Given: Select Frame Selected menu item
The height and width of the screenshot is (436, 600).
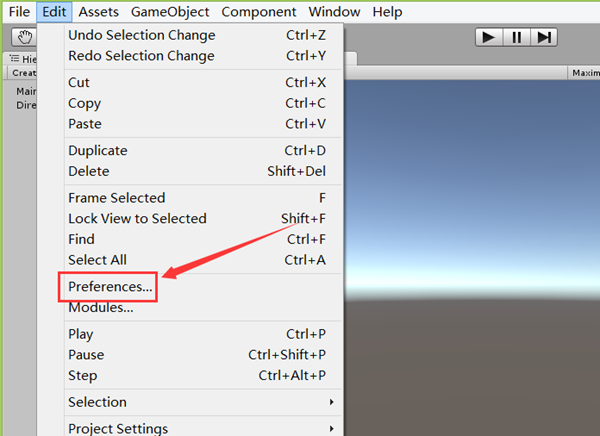Looking at the screenshot, I should click(x=116, y=198).
